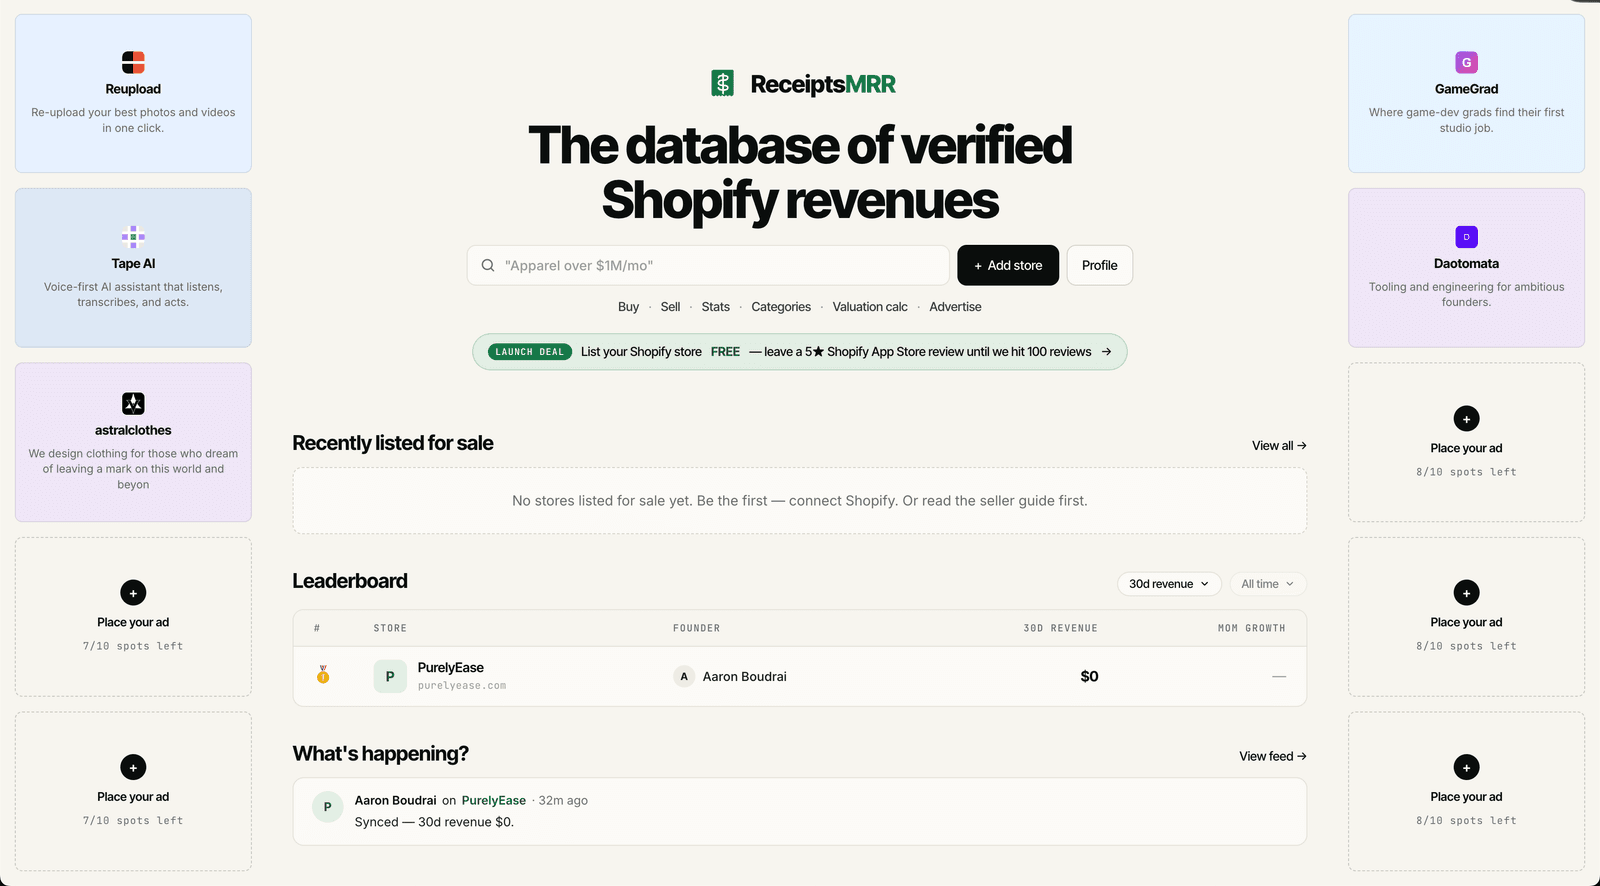Click the Add store button
Screen dimensions: 1600x886
[1008, 265]
